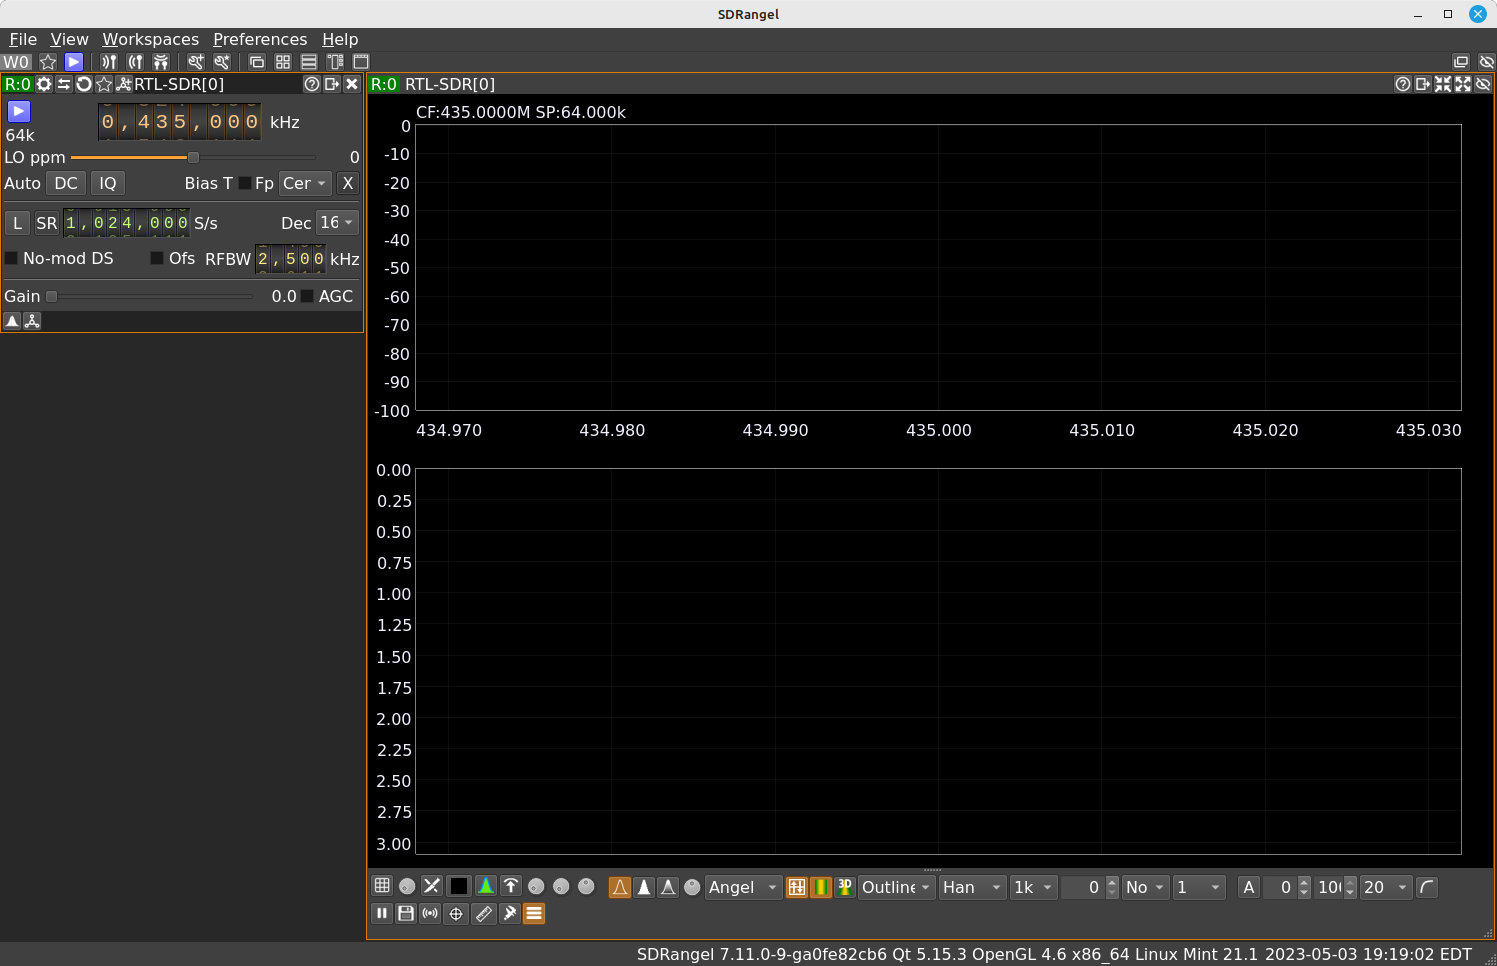Viewport: 1497px width, 966px height.
Task: Stack sub-windows using the rows icon
Action: click(x=309, y=62)
